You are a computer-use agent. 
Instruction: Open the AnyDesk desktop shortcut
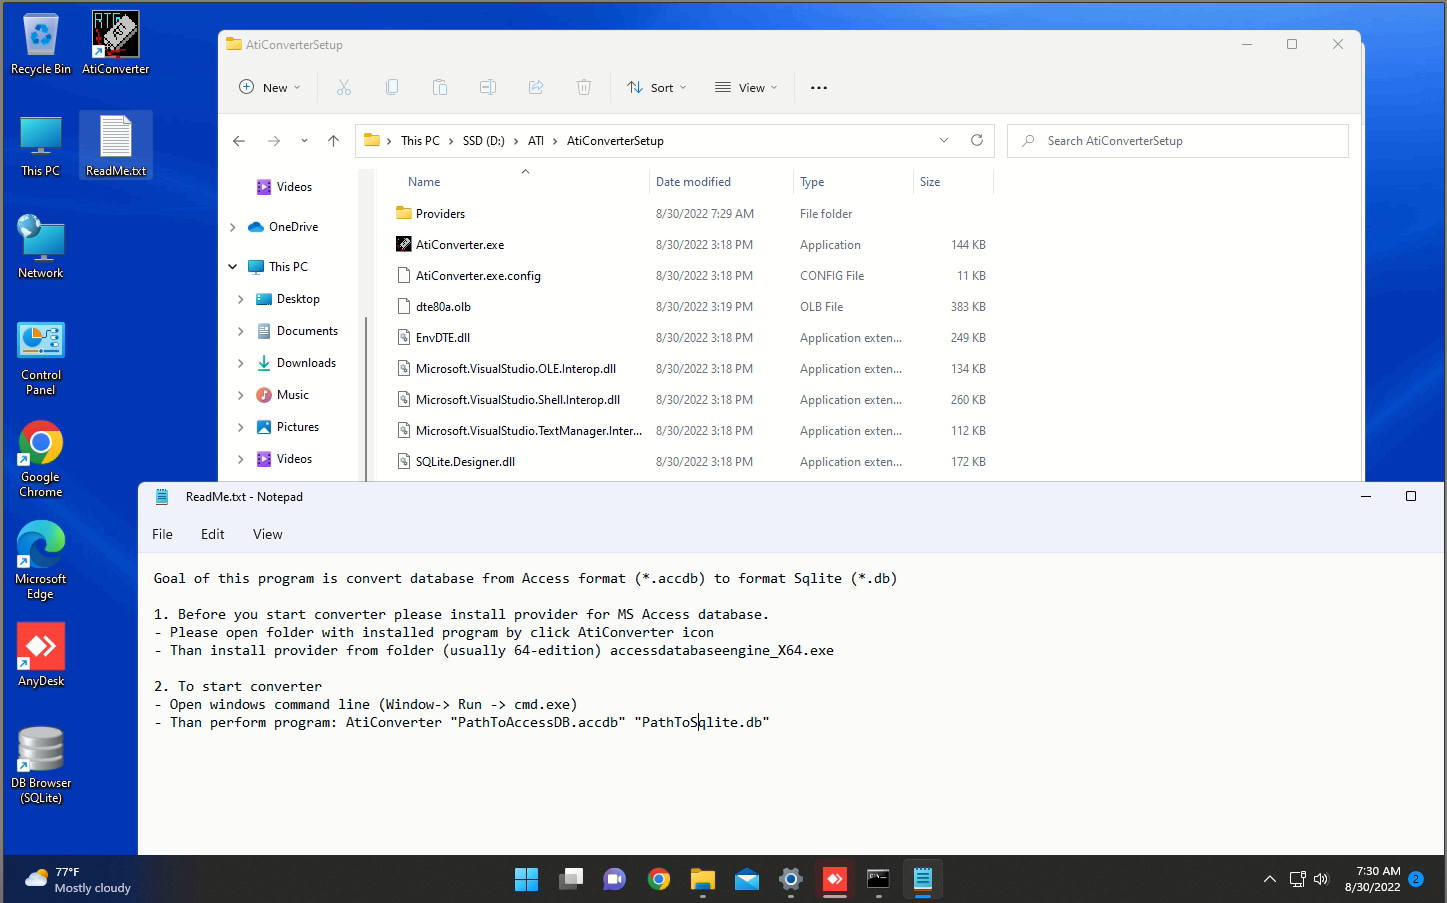pos(41,656)
